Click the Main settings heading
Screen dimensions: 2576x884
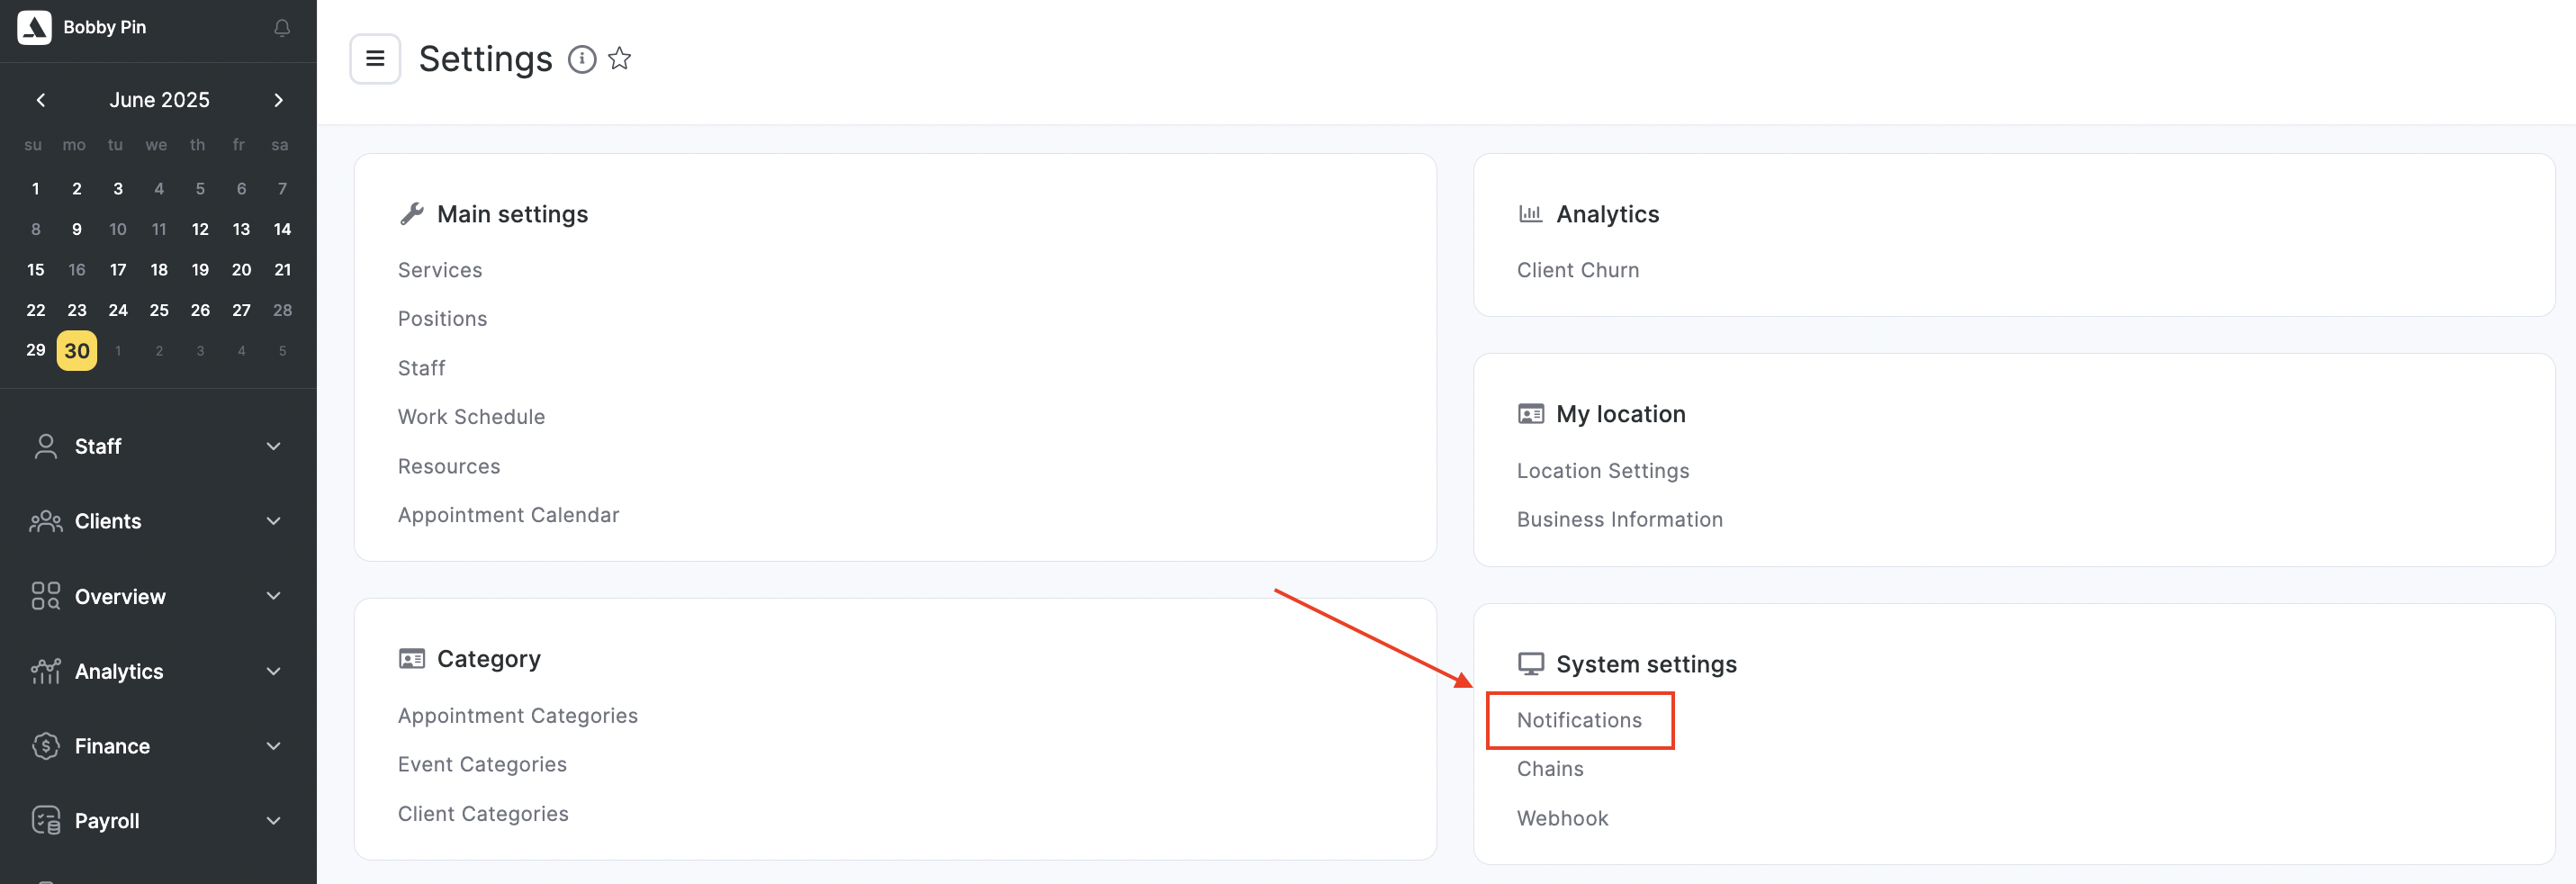[512, 214]
